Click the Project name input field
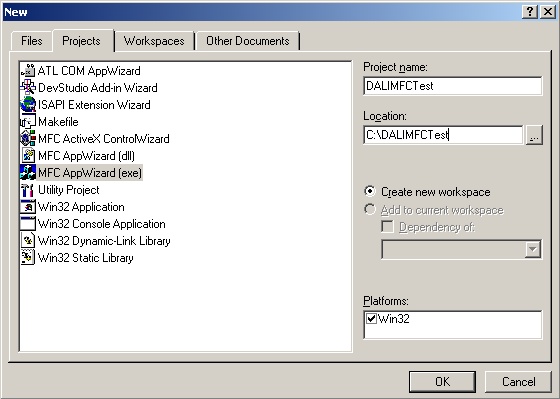Screen dimensions: 560x399 coord(453,86)
